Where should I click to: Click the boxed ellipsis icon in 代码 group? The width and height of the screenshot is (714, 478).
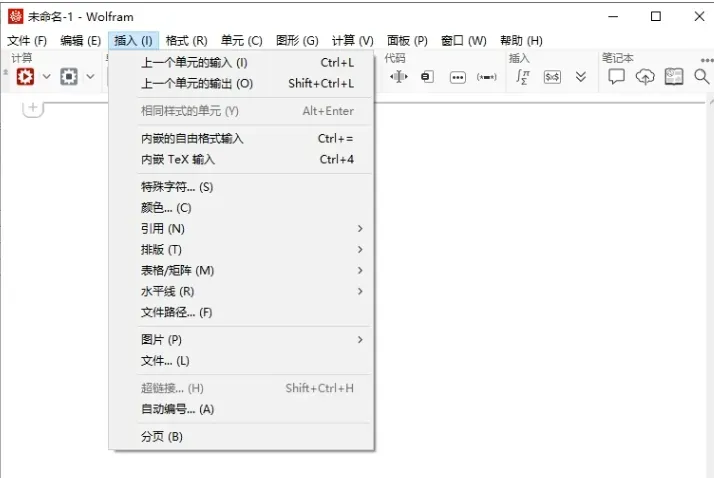[458, 77]
